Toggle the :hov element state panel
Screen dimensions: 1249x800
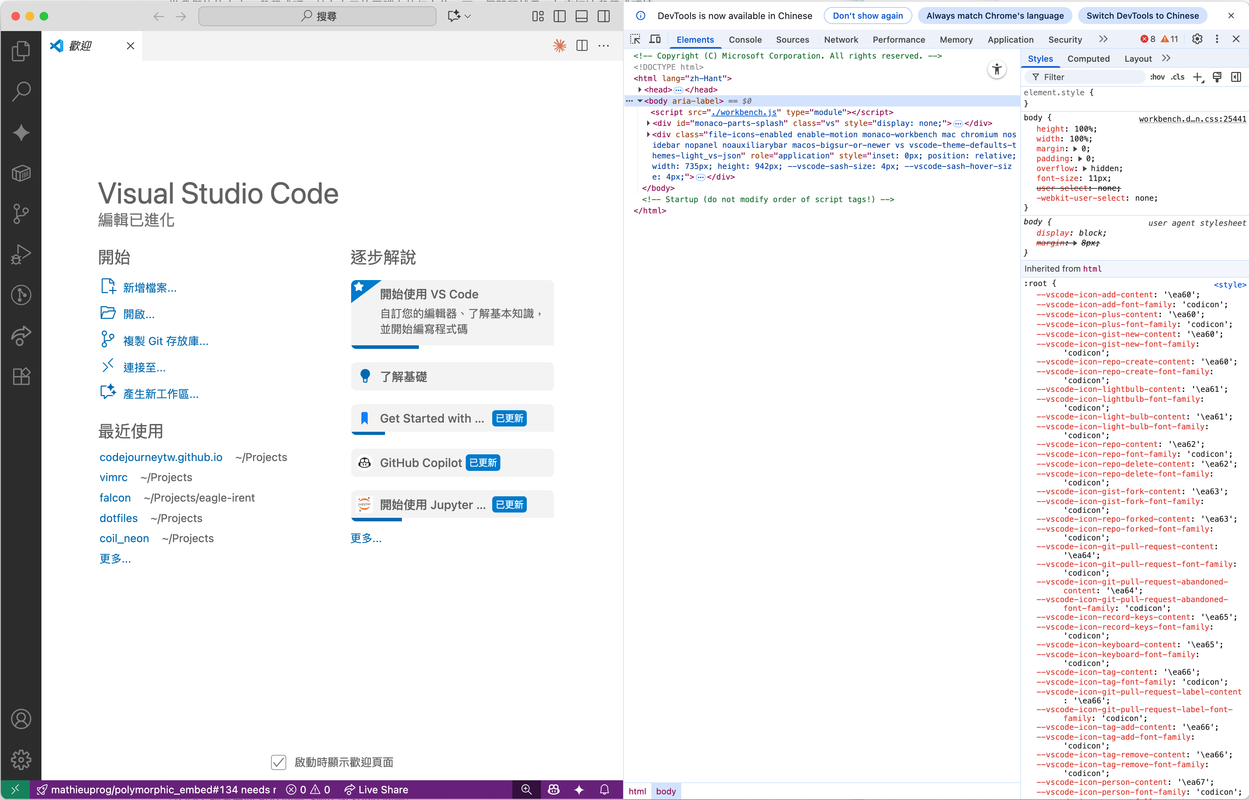[1157, 77]
